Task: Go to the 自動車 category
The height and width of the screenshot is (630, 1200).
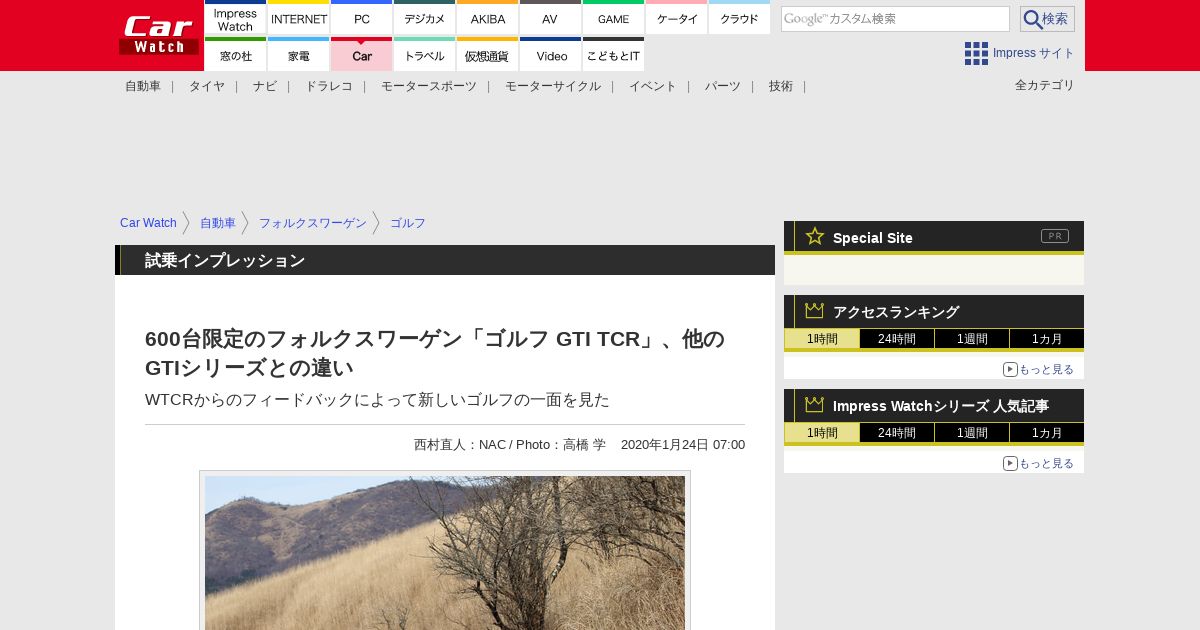Action: (x=143, y=86)
